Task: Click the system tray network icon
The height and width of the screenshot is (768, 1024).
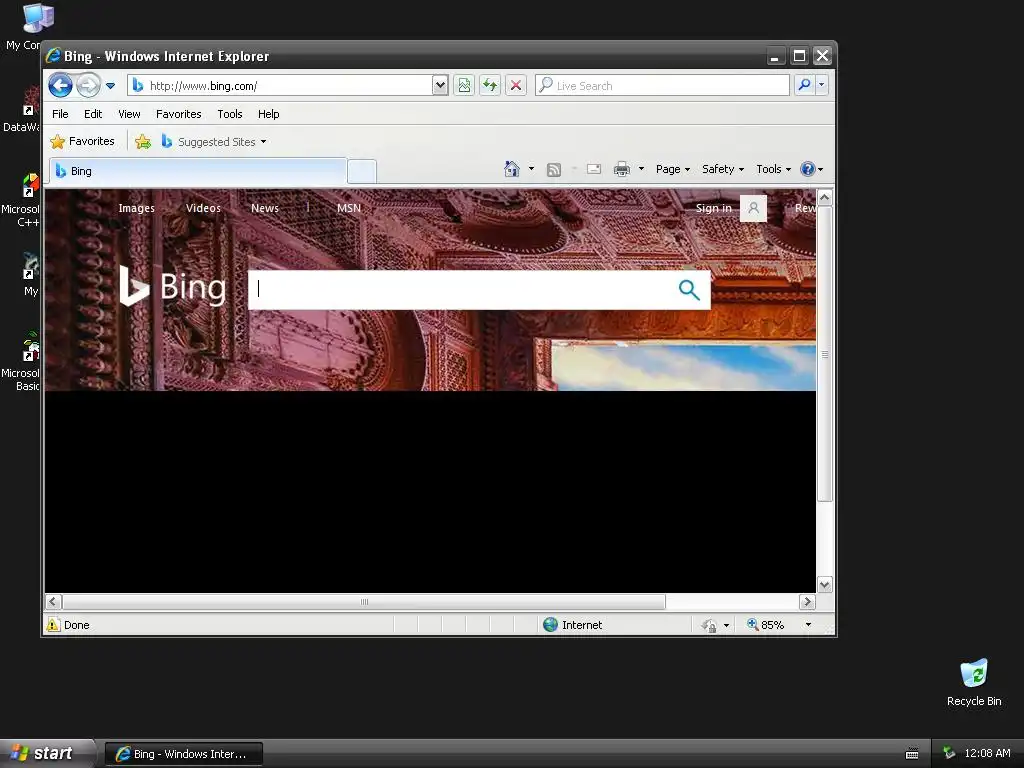Action: 949,754
